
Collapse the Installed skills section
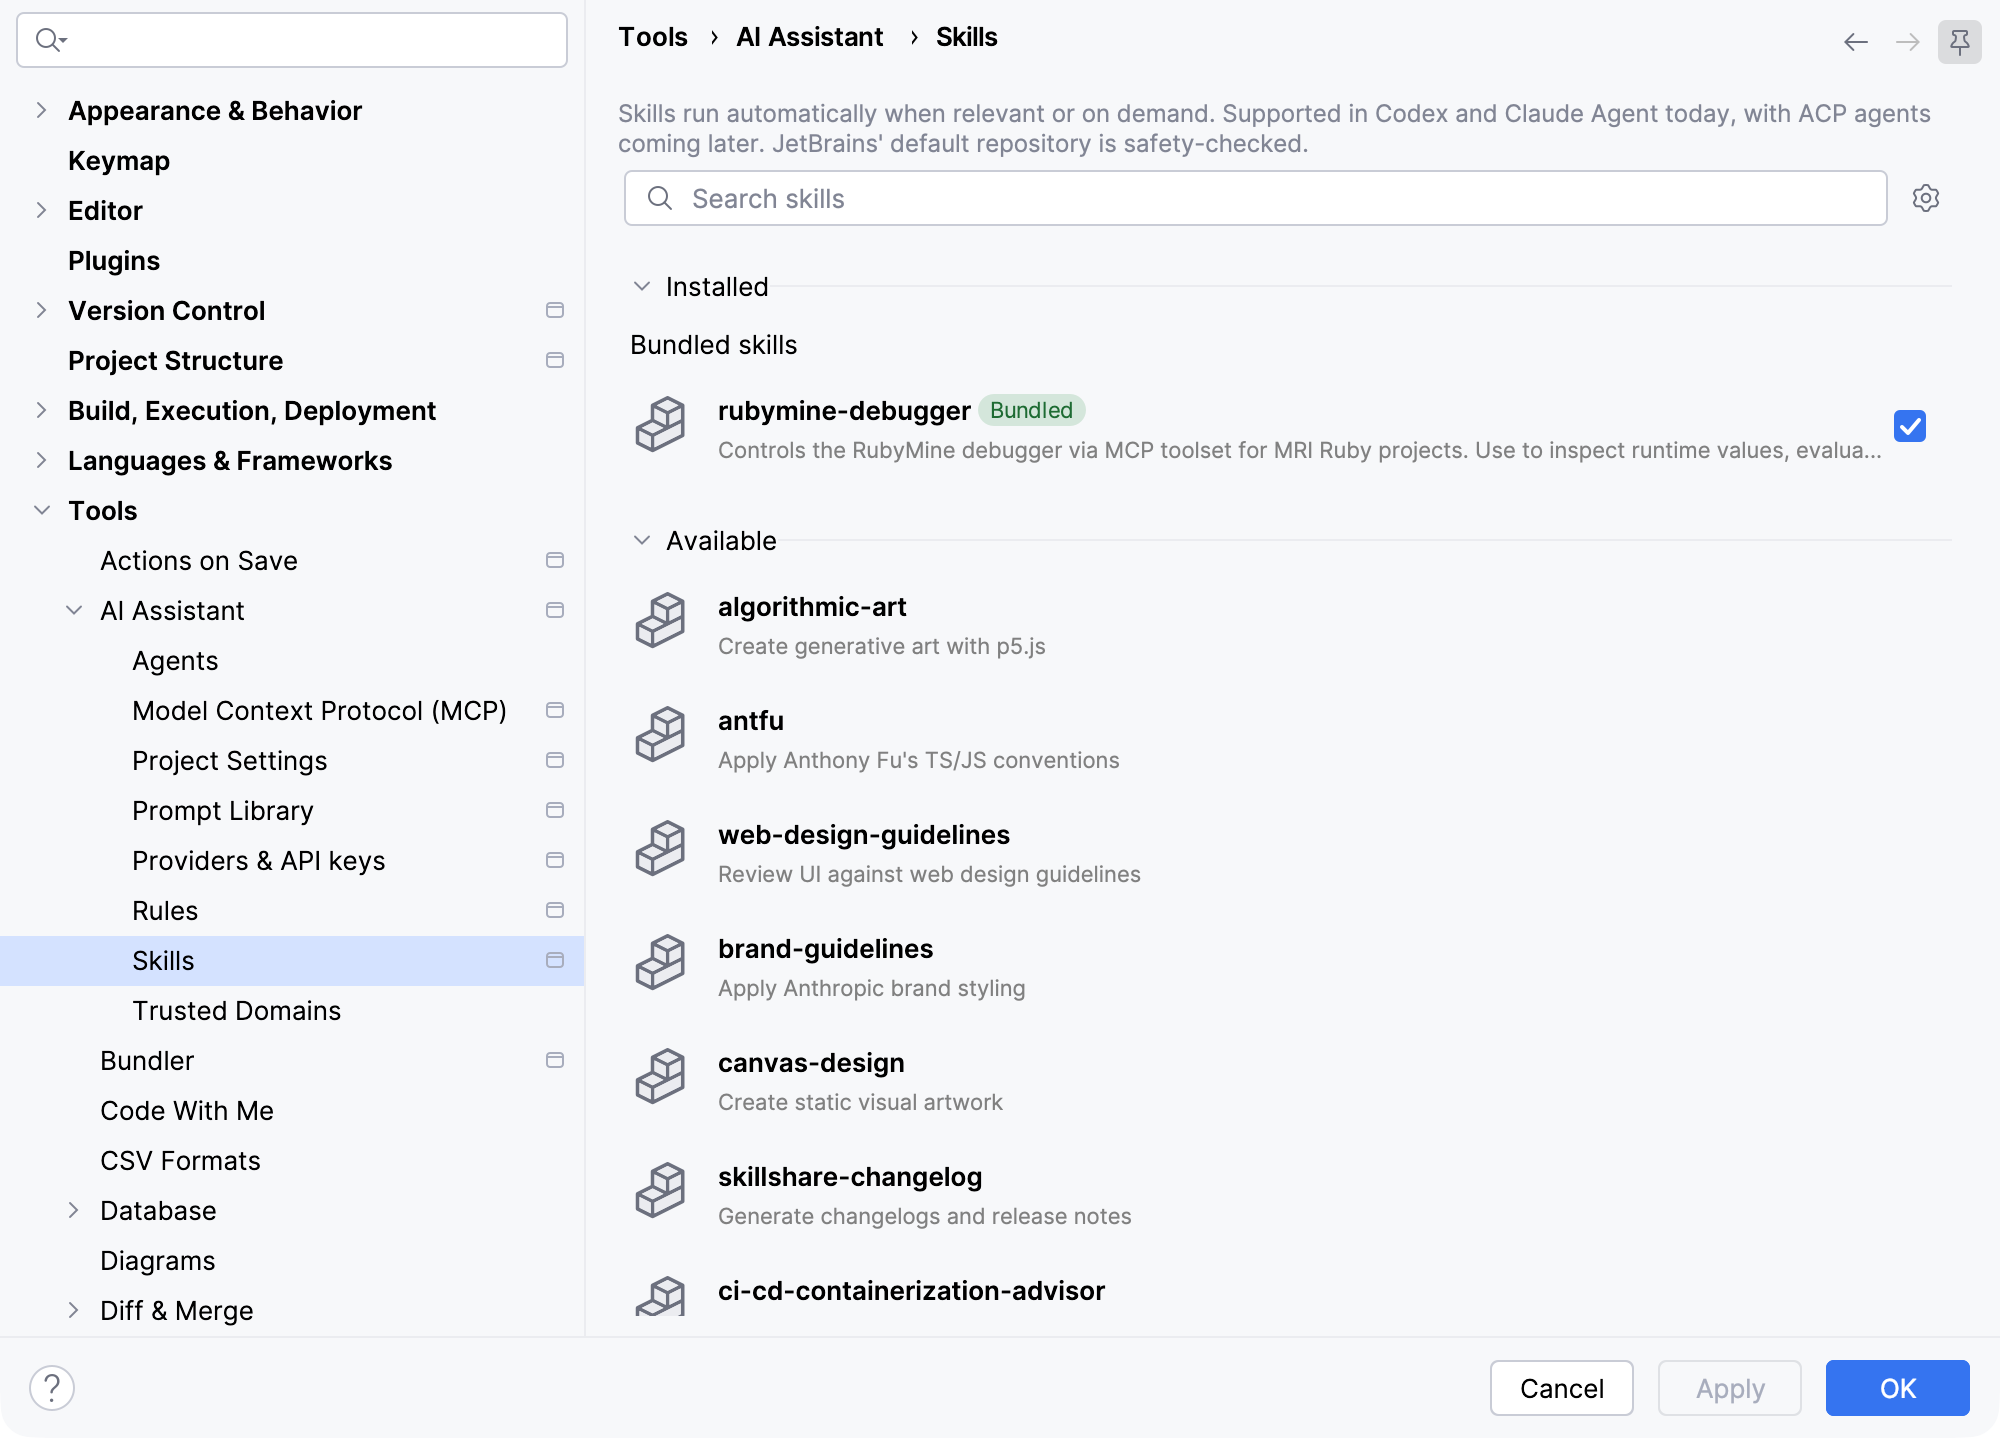click(642, 286)
